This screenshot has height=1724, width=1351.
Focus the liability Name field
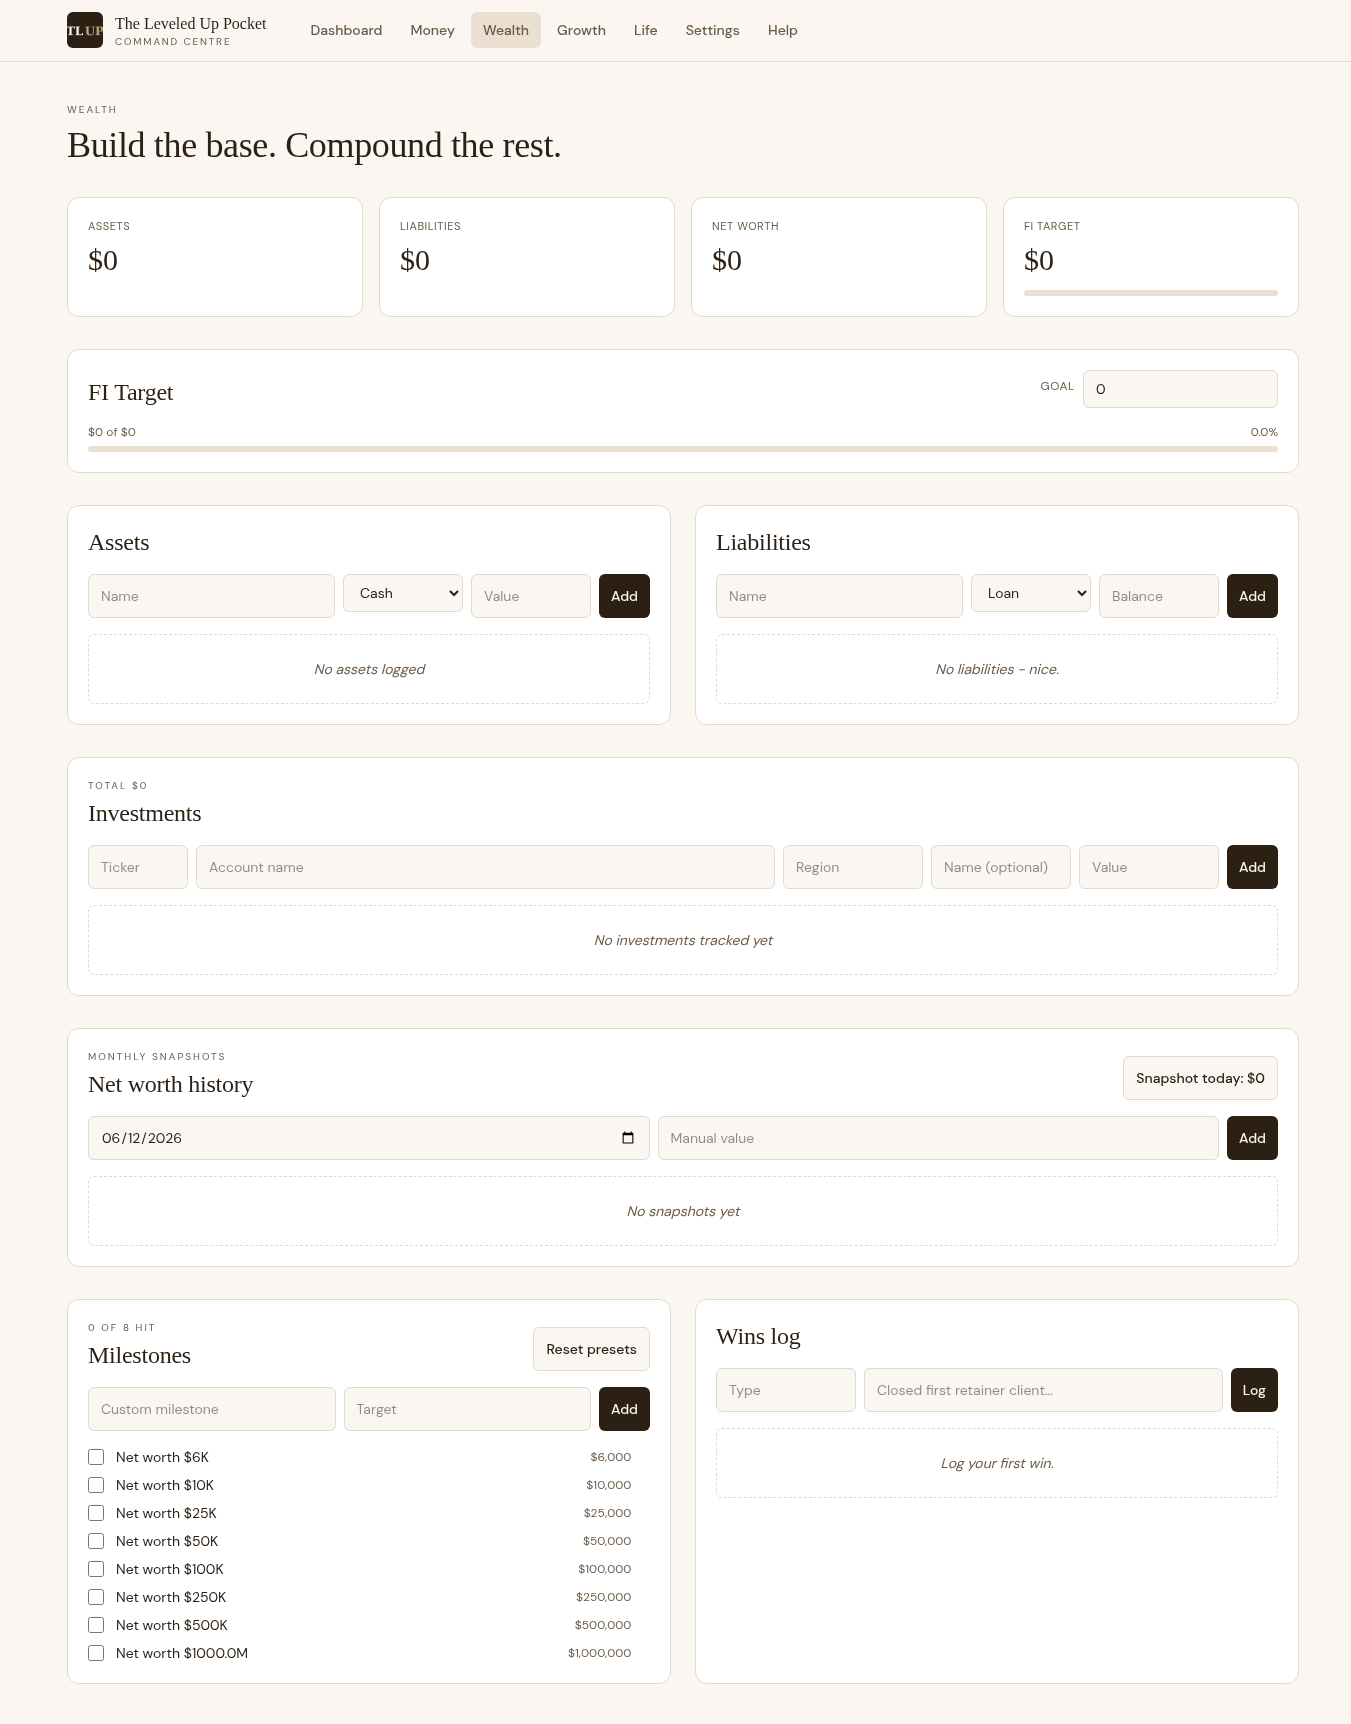pyautogui.click(x=839, y=596)
